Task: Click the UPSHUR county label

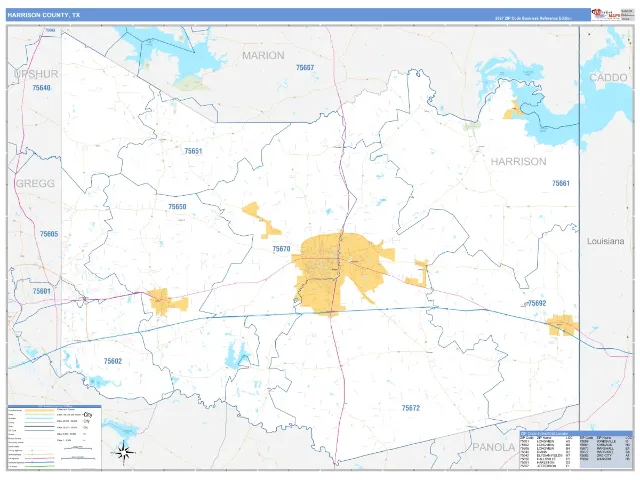Action: (x=36, y=74)
